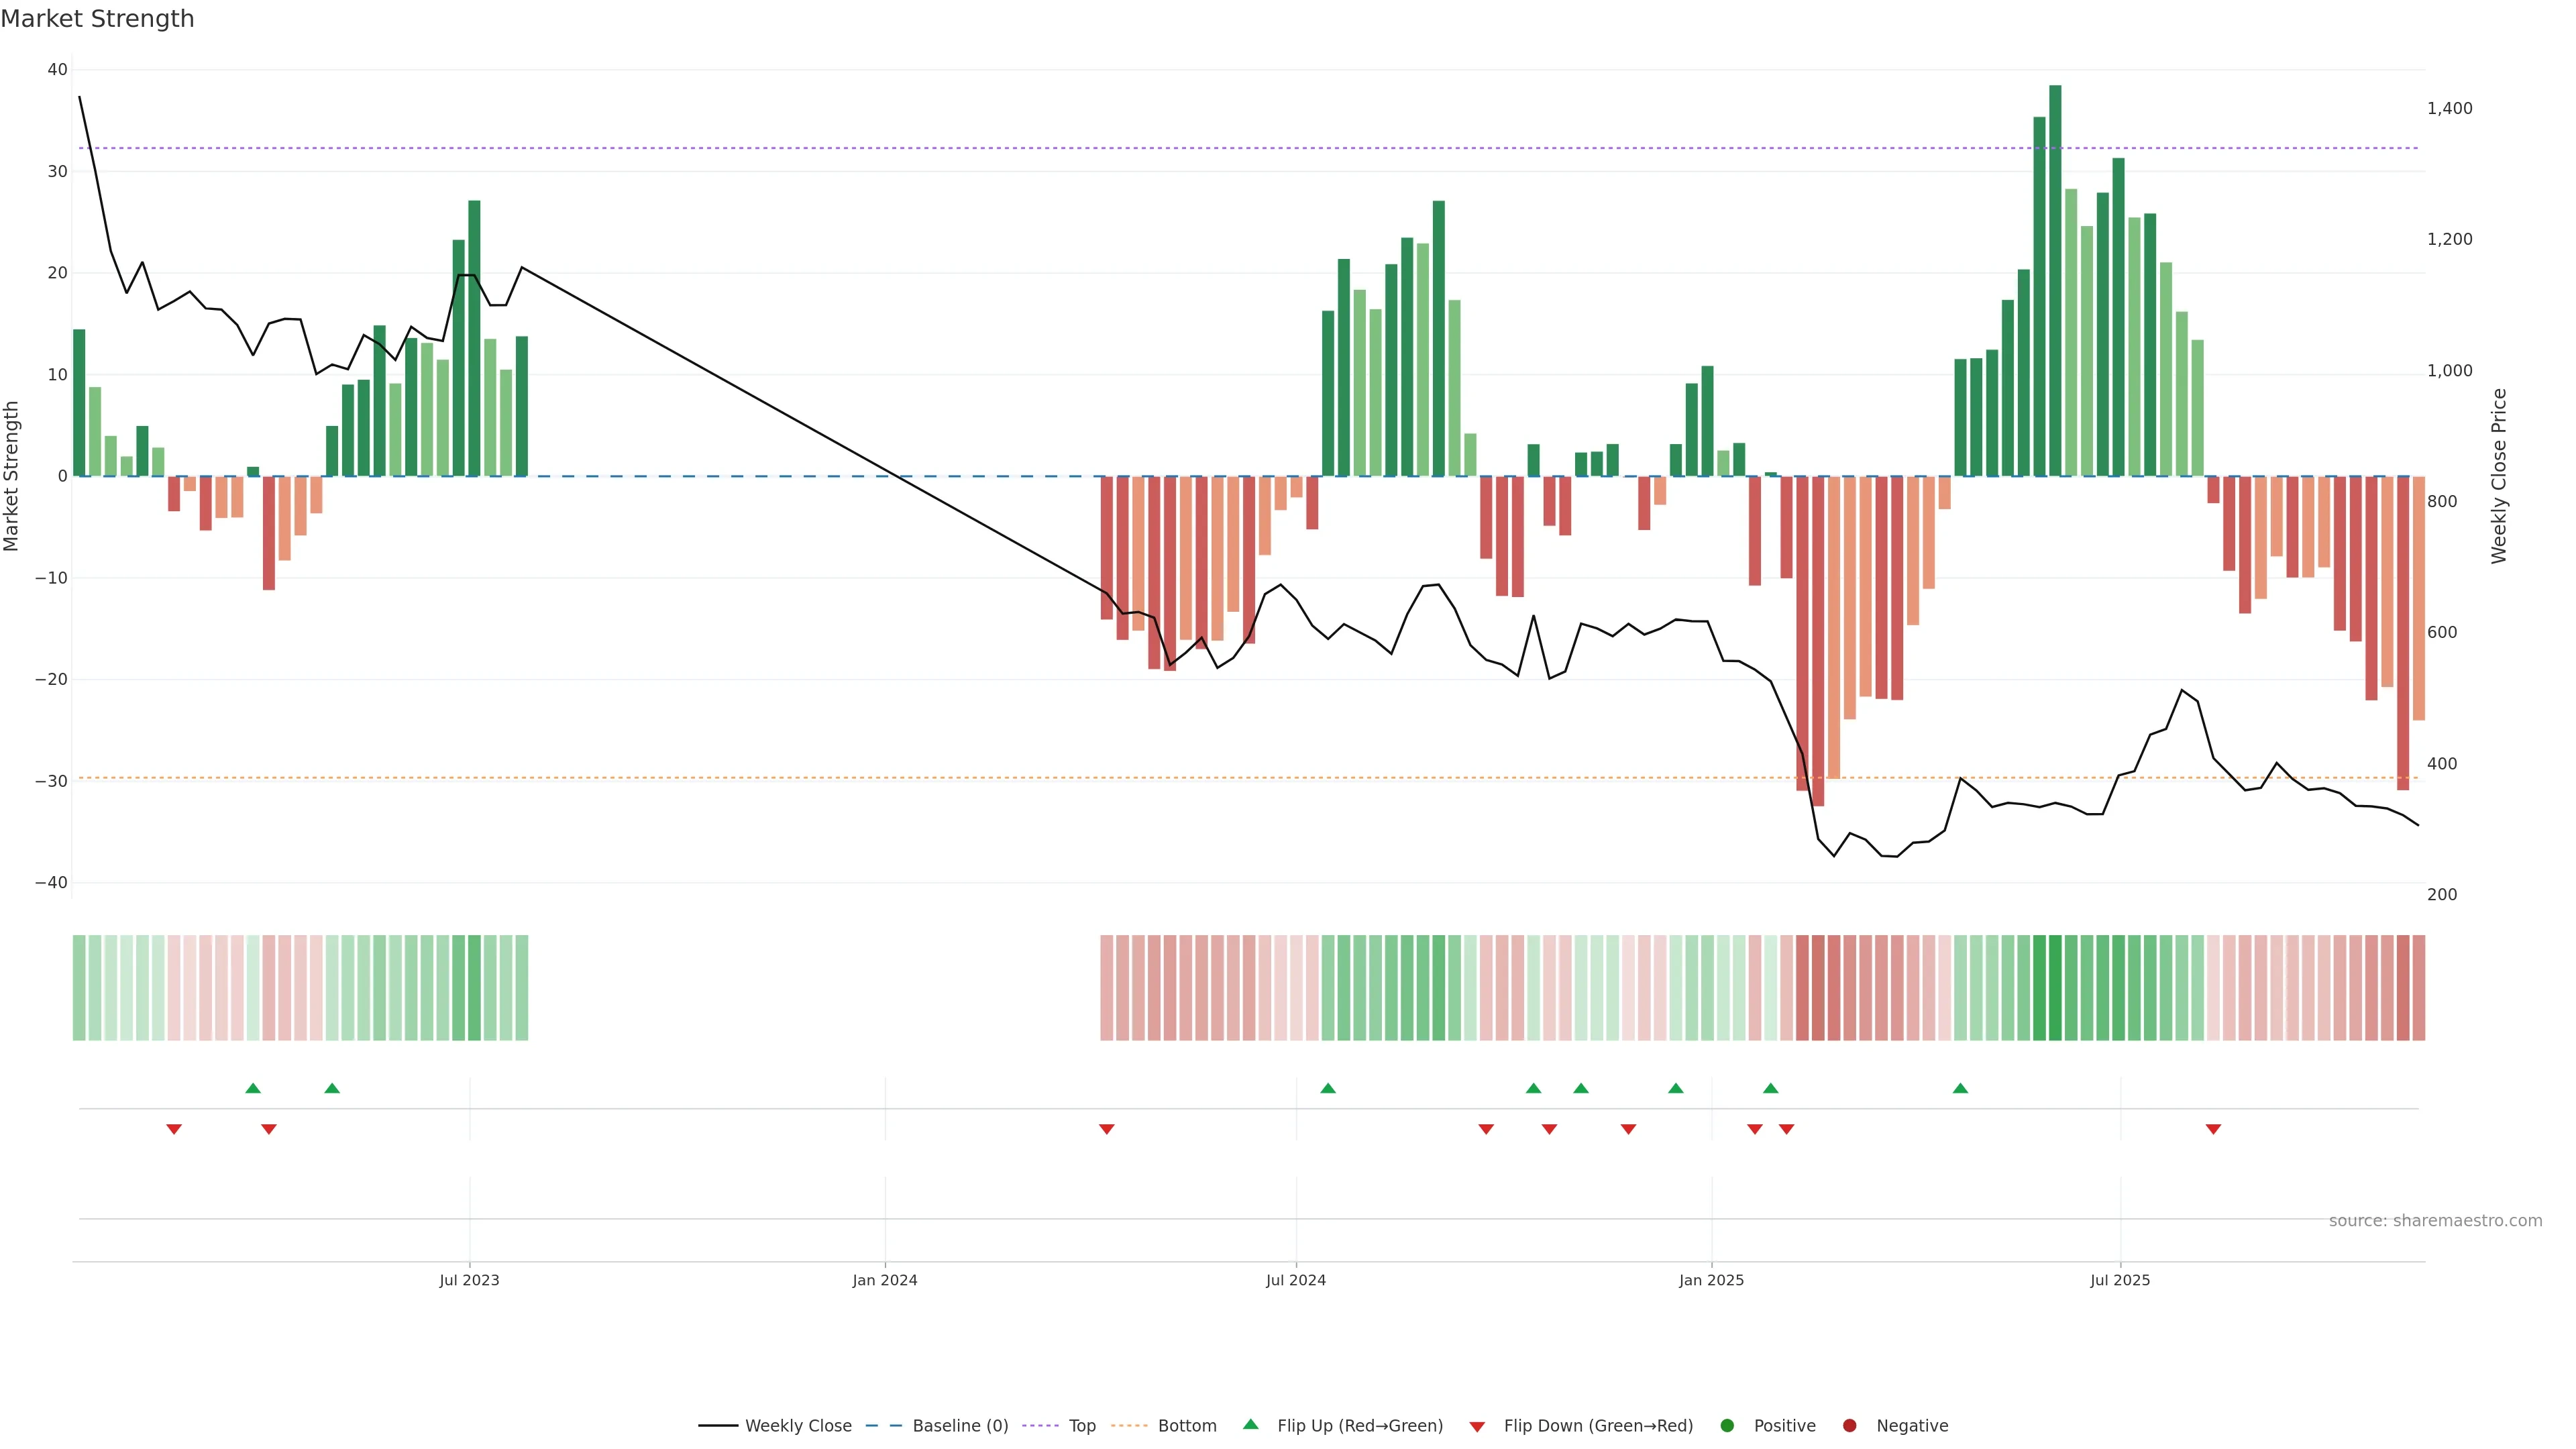The image size is (2576, 1449).
Task: Click the Jan 2024 x-axis label
Action: (884, 1280)
